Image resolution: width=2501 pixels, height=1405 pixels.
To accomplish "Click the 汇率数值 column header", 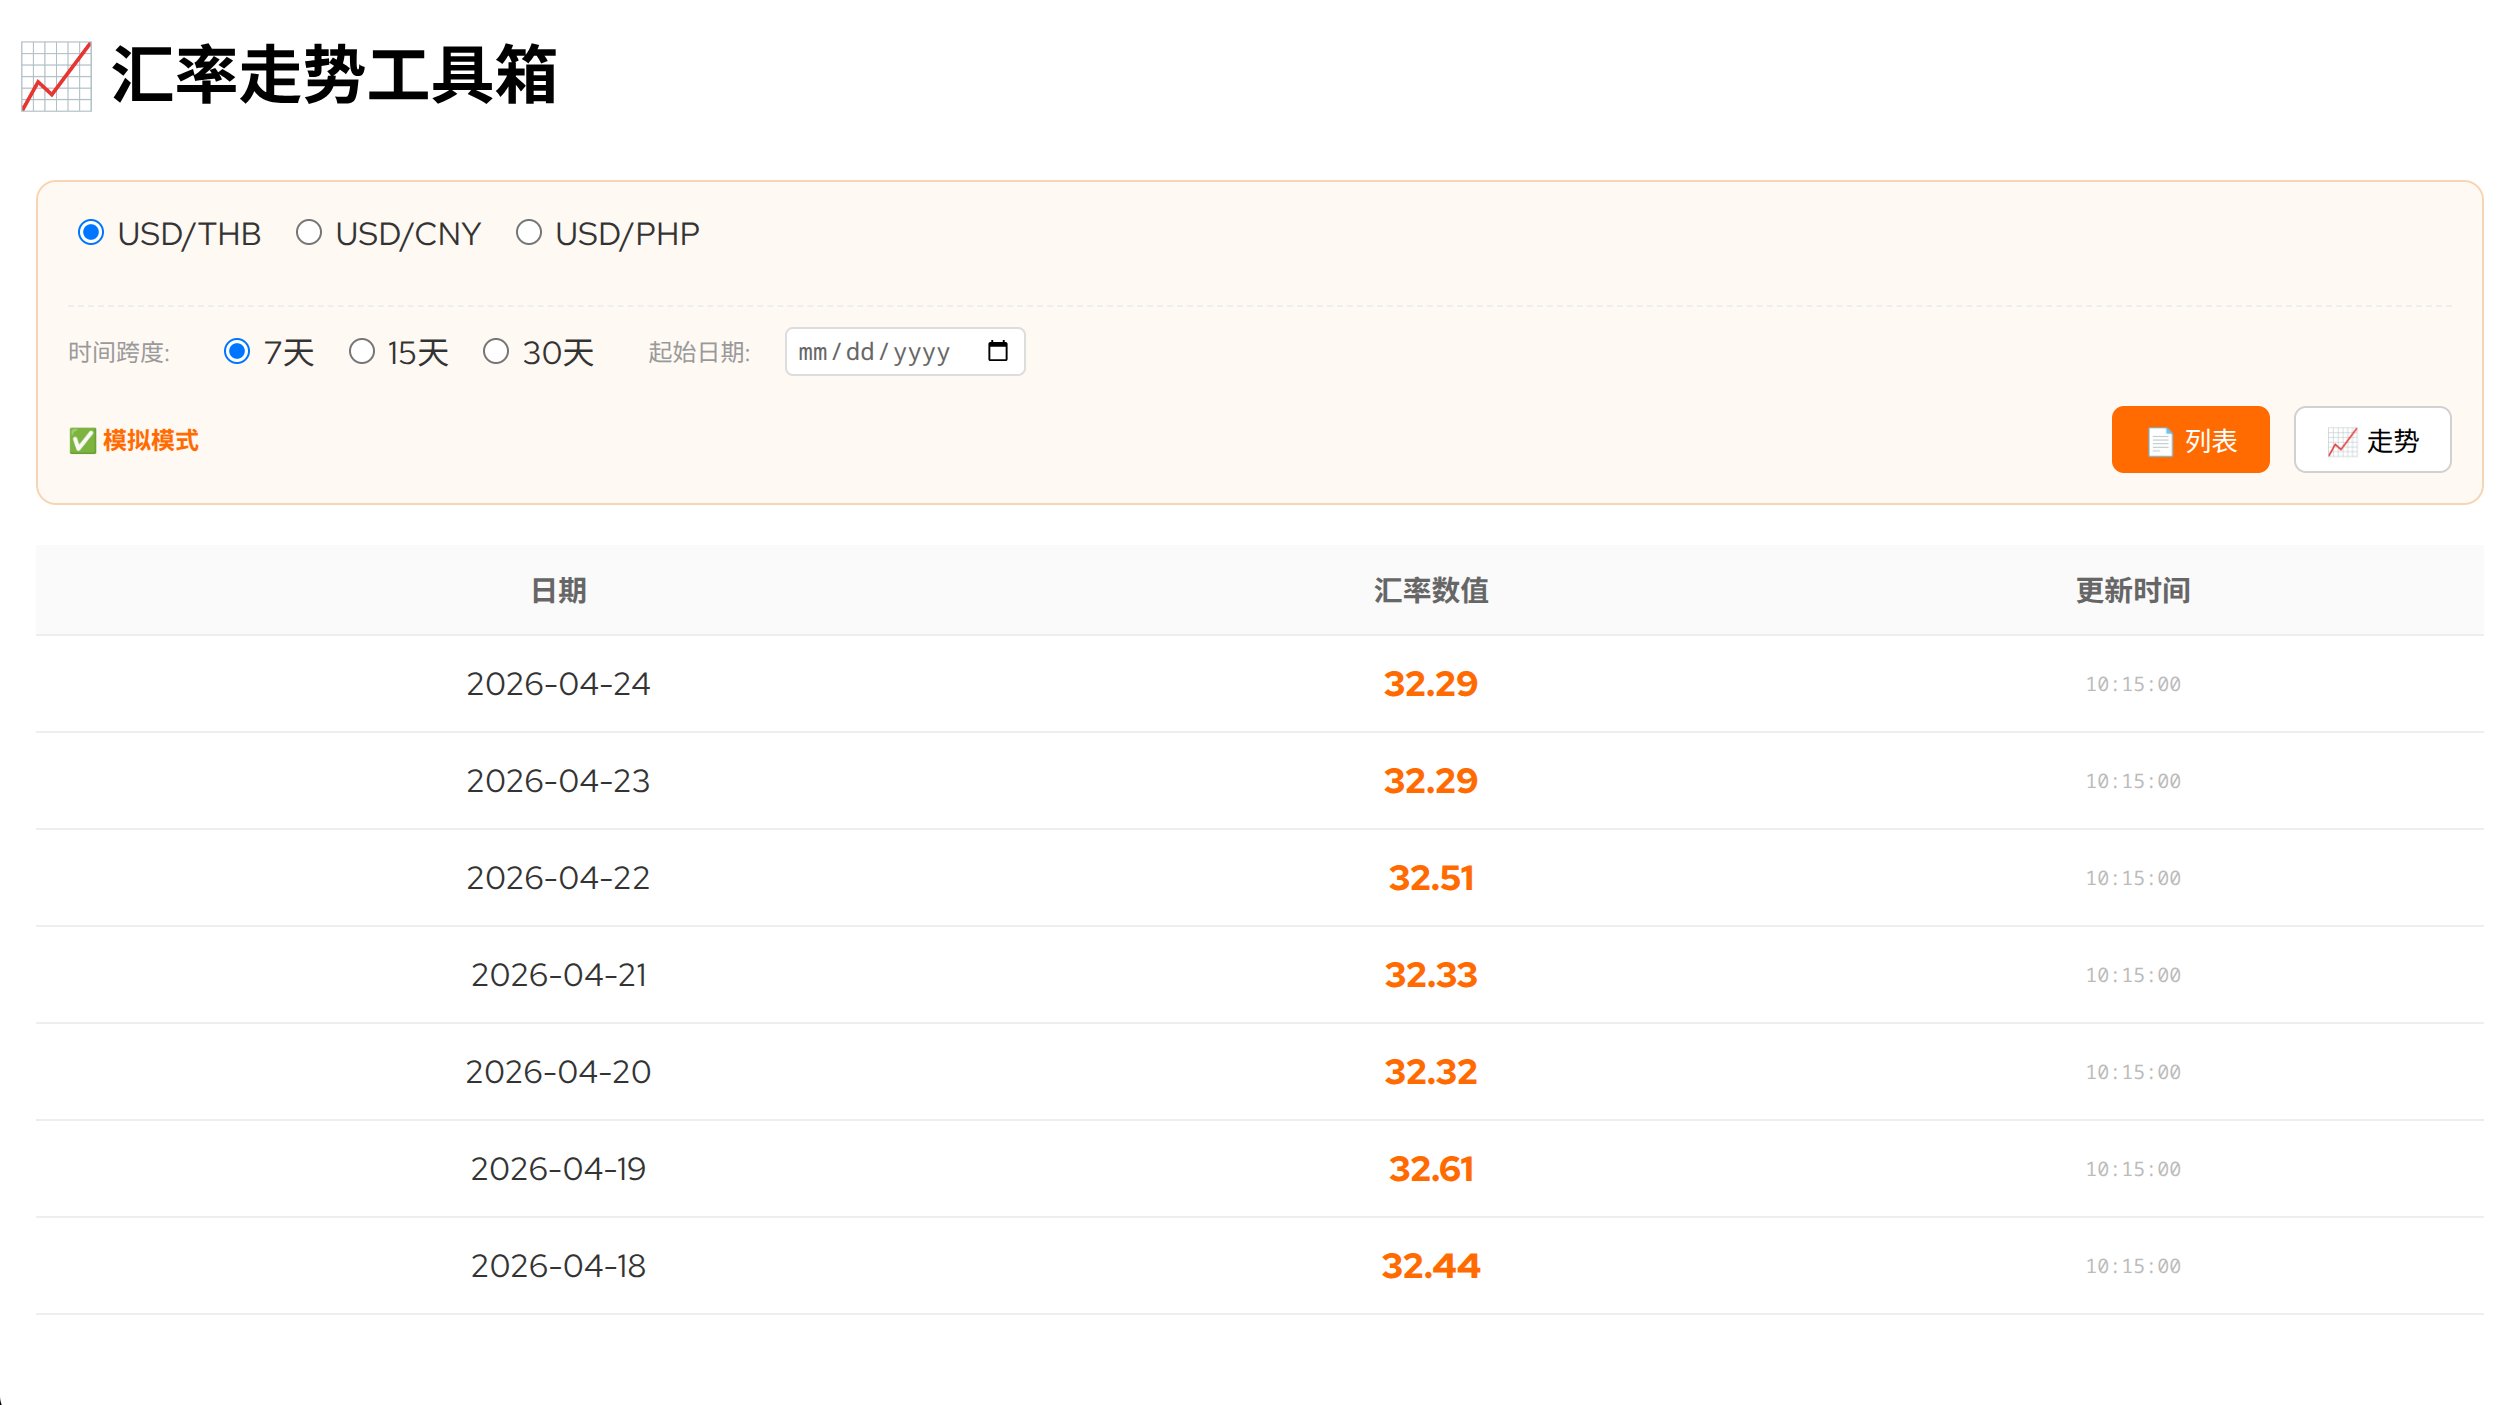I will coord(1430,590).
